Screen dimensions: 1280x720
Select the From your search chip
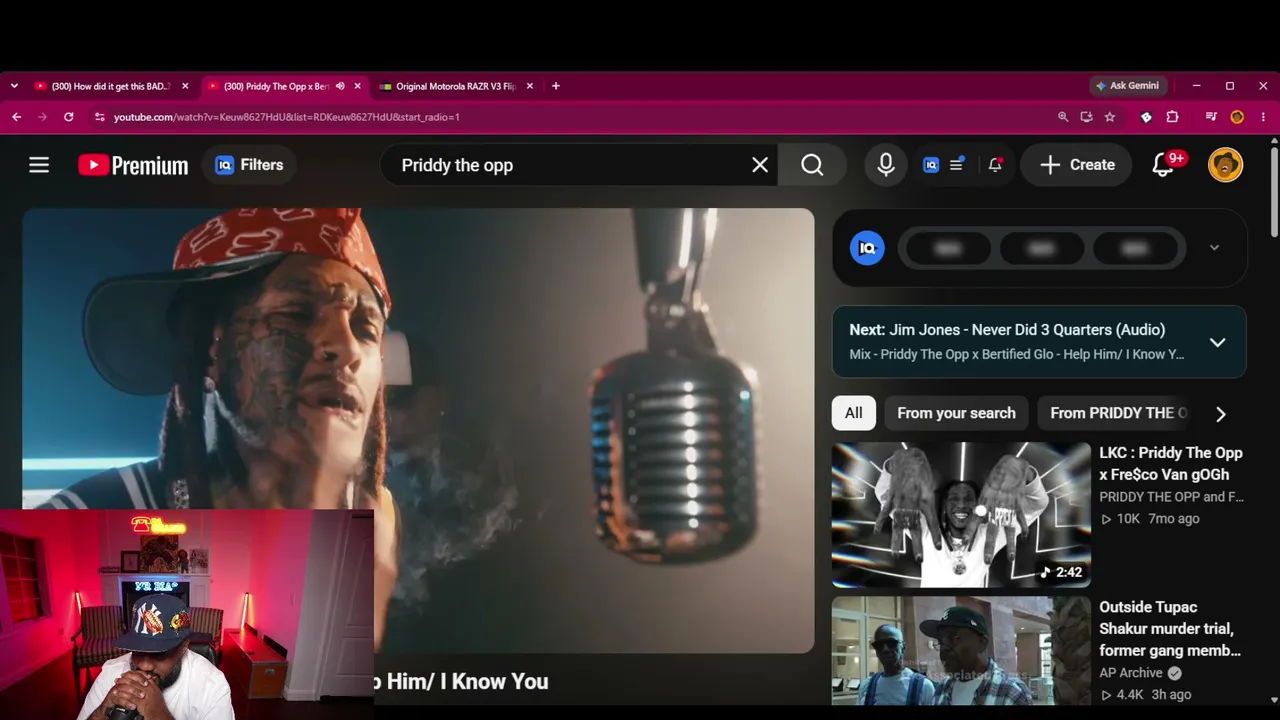(956, 413)
